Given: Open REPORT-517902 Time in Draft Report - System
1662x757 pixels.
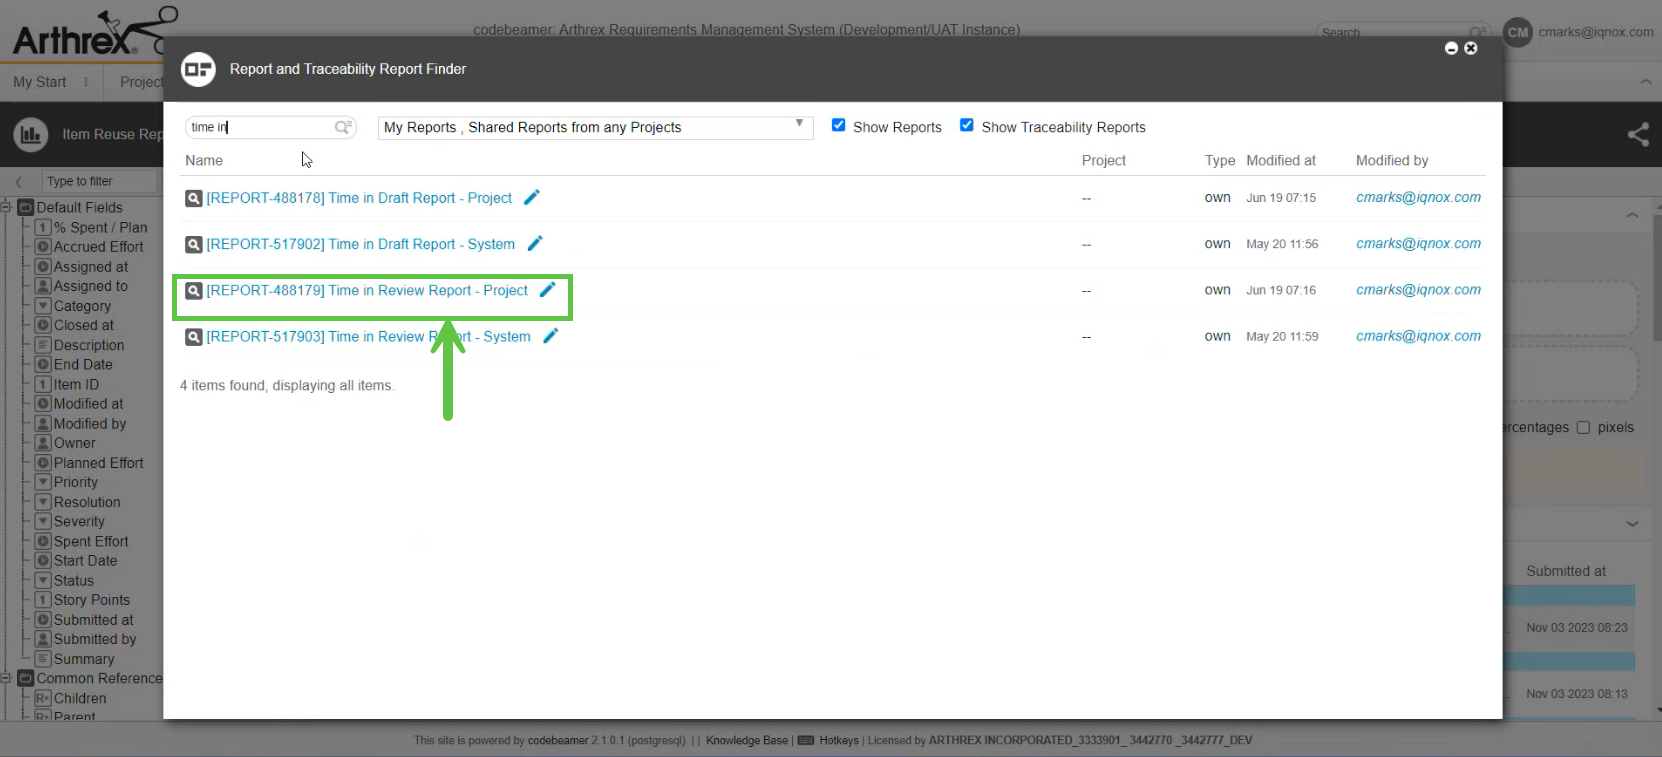Looking at the screenshot, I should coord(360,244).
